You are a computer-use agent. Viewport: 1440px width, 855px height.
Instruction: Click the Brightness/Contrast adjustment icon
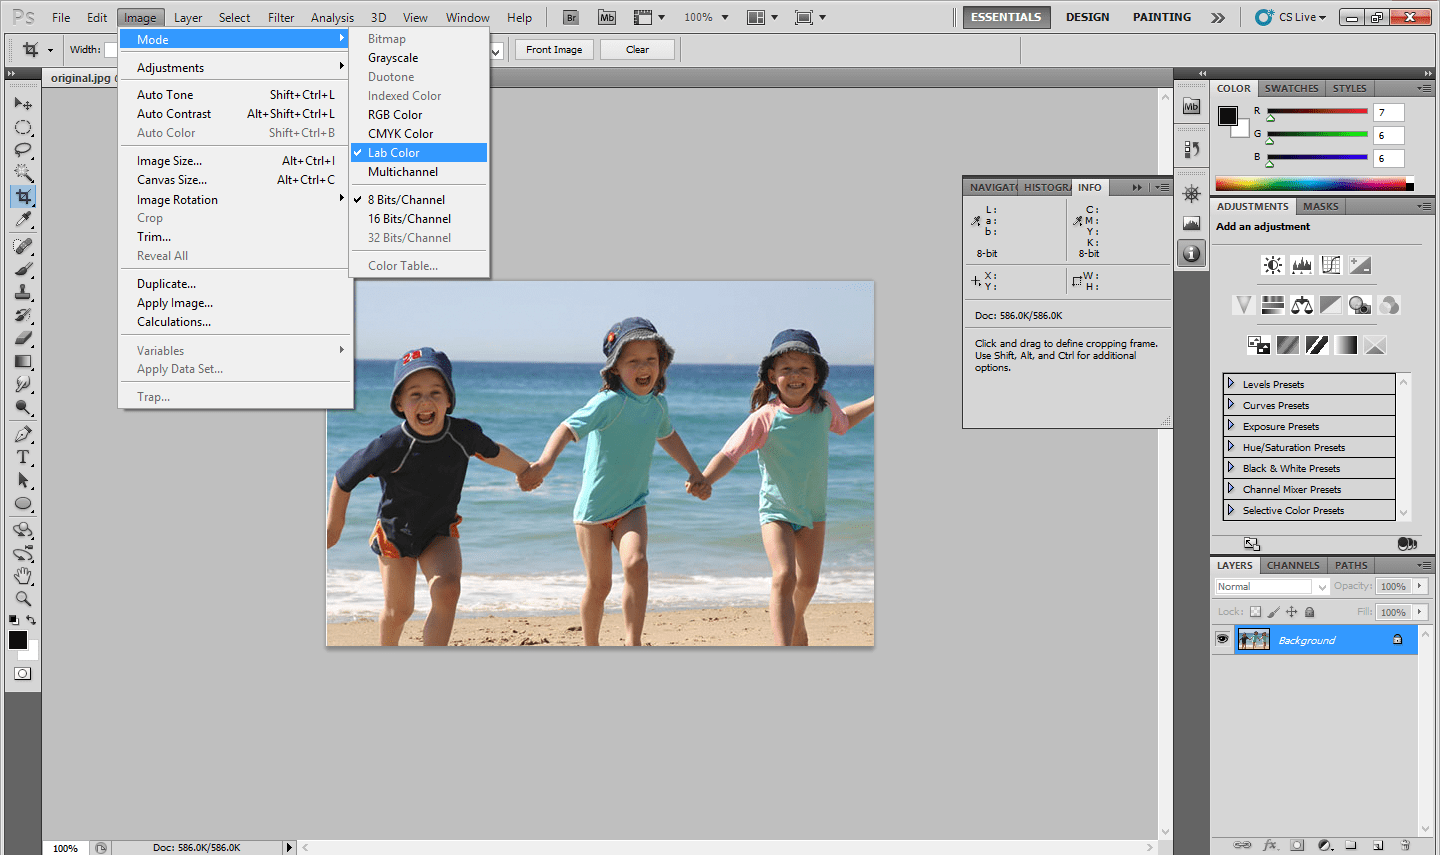click(1273, 265)
